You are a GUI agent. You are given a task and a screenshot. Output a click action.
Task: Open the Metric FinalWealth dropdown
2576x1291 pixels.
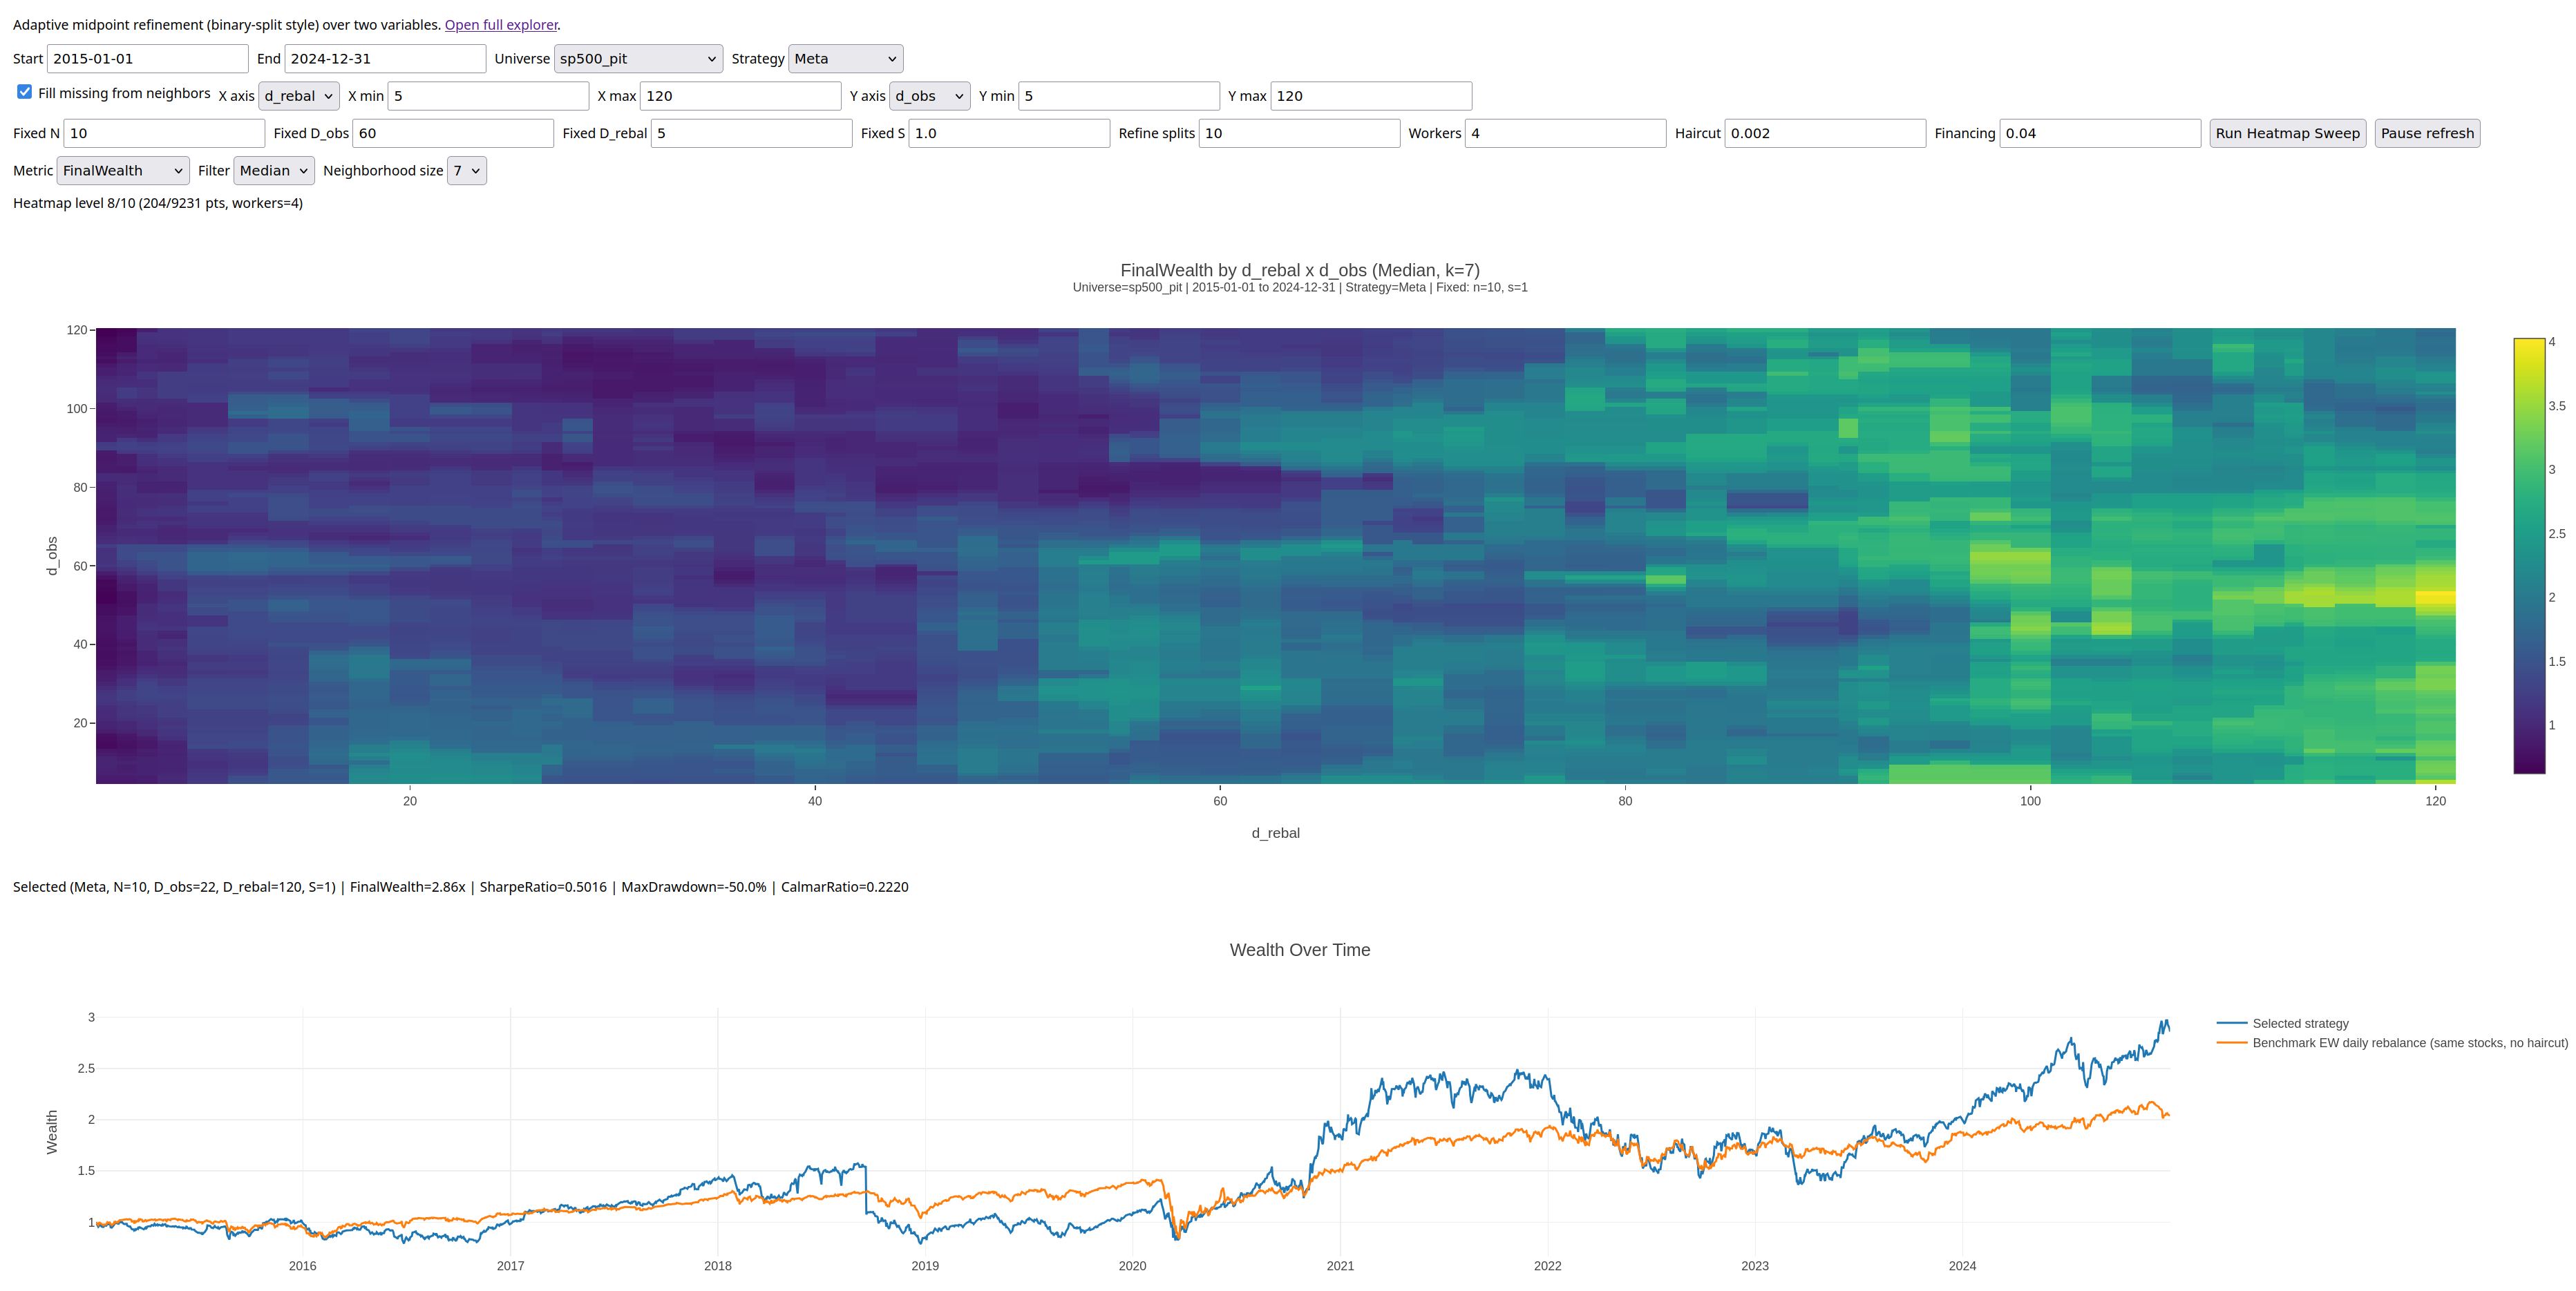pos(123,171)
